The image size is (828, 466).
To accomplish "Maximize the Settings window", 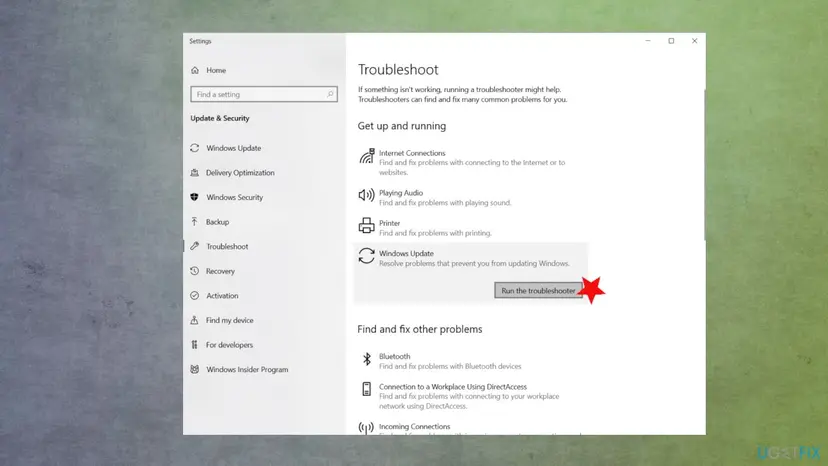I will coord(671,41).
